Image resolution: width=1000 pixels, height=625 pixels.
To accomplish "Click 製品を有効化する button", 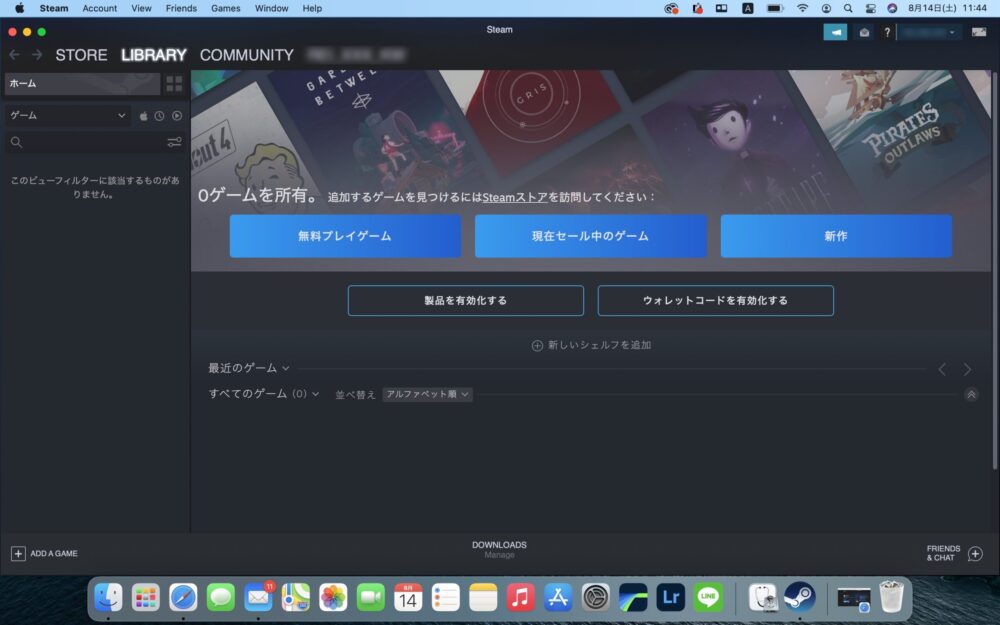I will click(466, 300).
